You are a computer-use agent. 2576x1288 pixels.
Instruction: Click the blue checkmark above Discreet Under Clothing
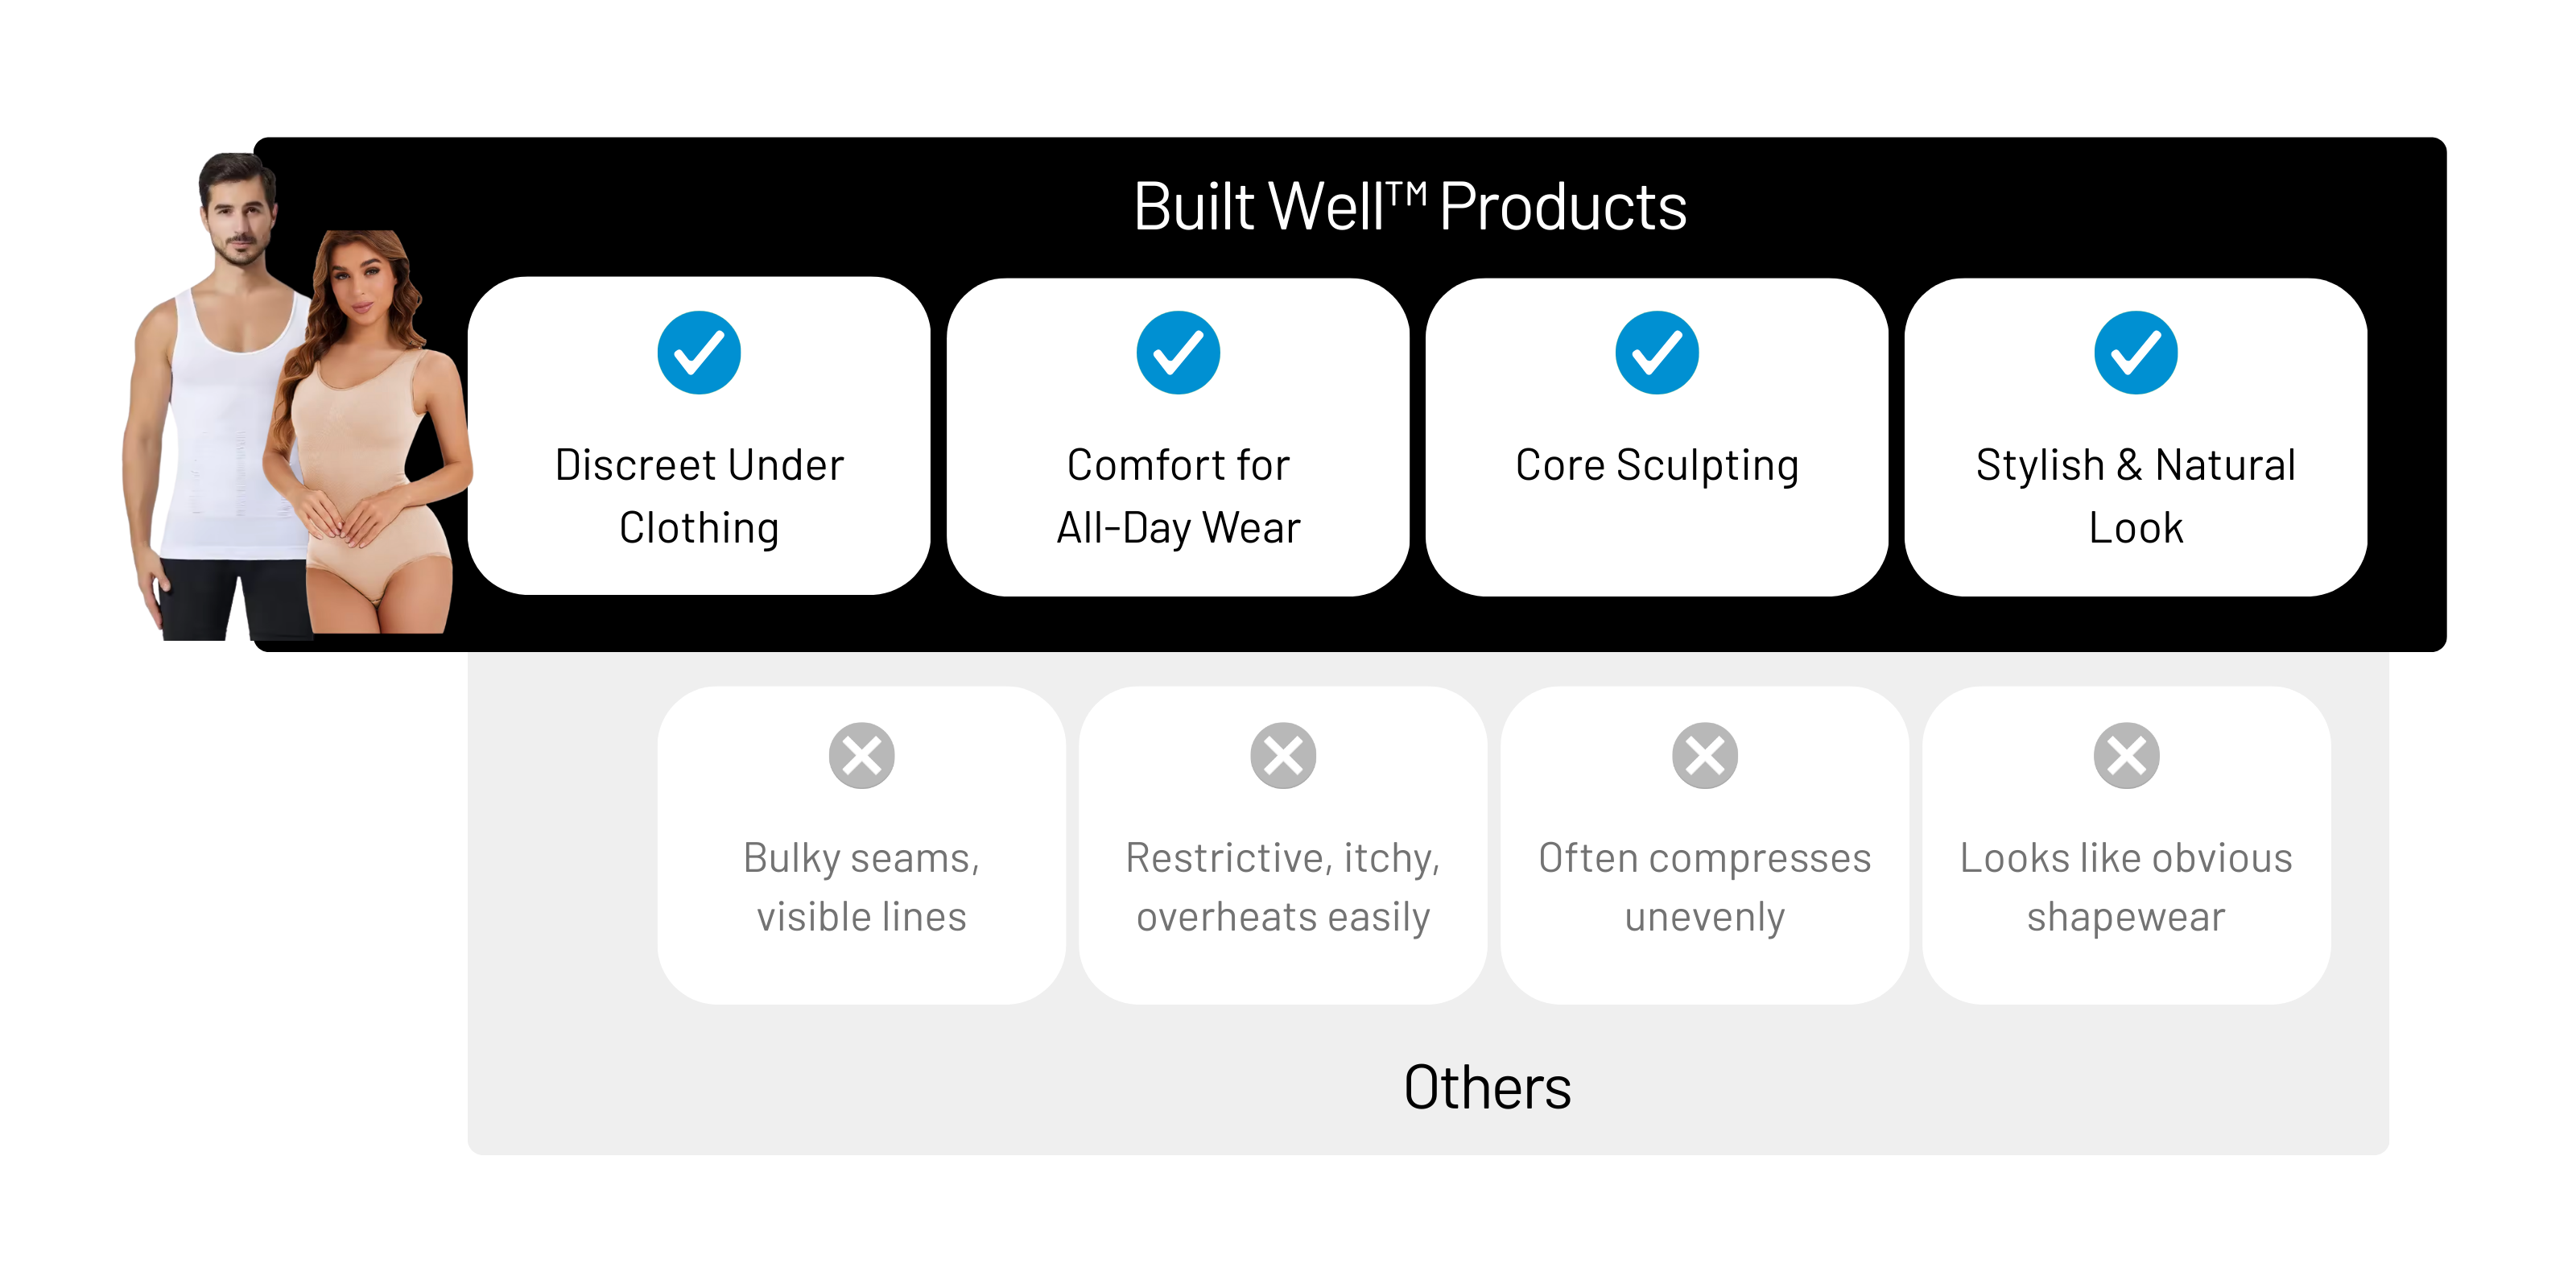coord(699,353)
